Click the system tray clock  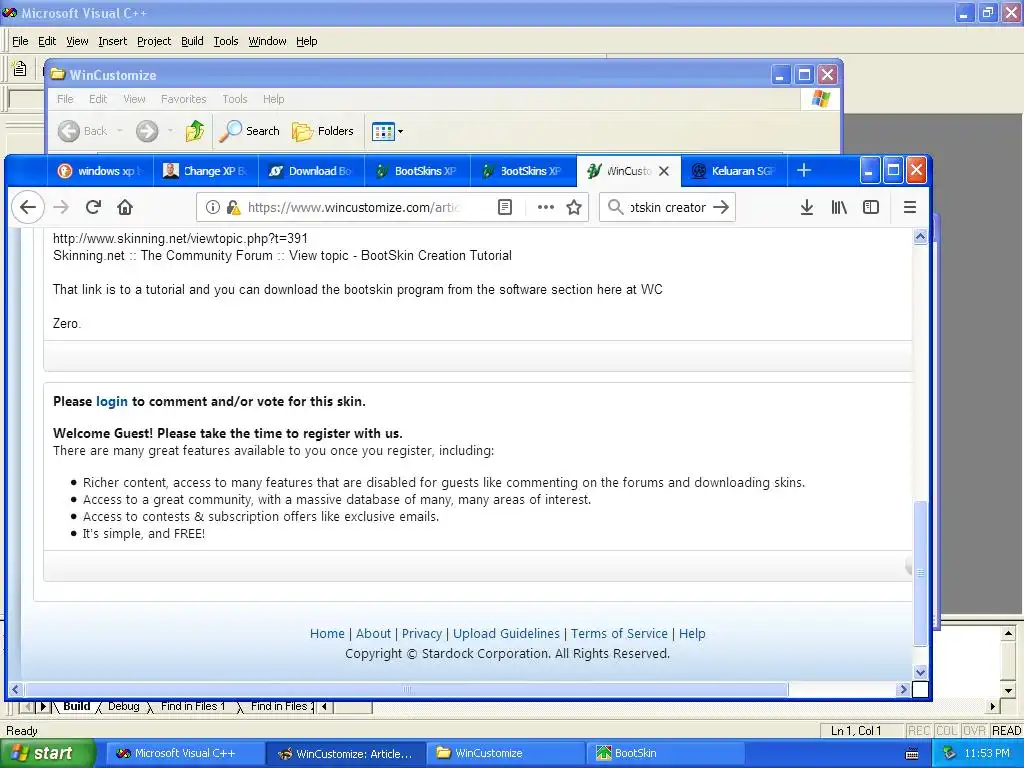[987, 754]
